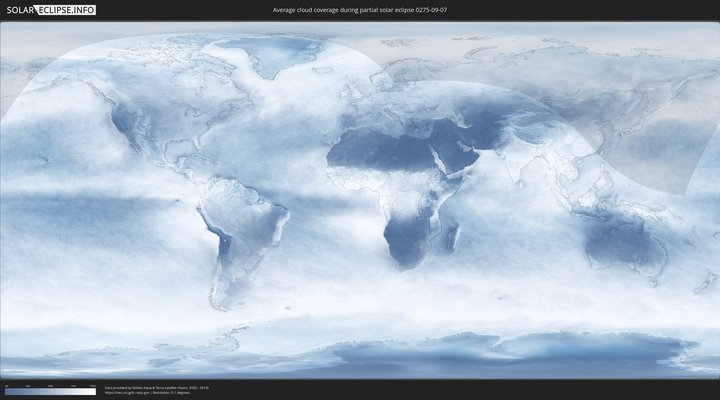Image resolution: width=720 pixels, height=400 pixels.
Task: Click the 'Data provided by NASA's Aqua & Terra satellite' text
Action: [141, 388]
